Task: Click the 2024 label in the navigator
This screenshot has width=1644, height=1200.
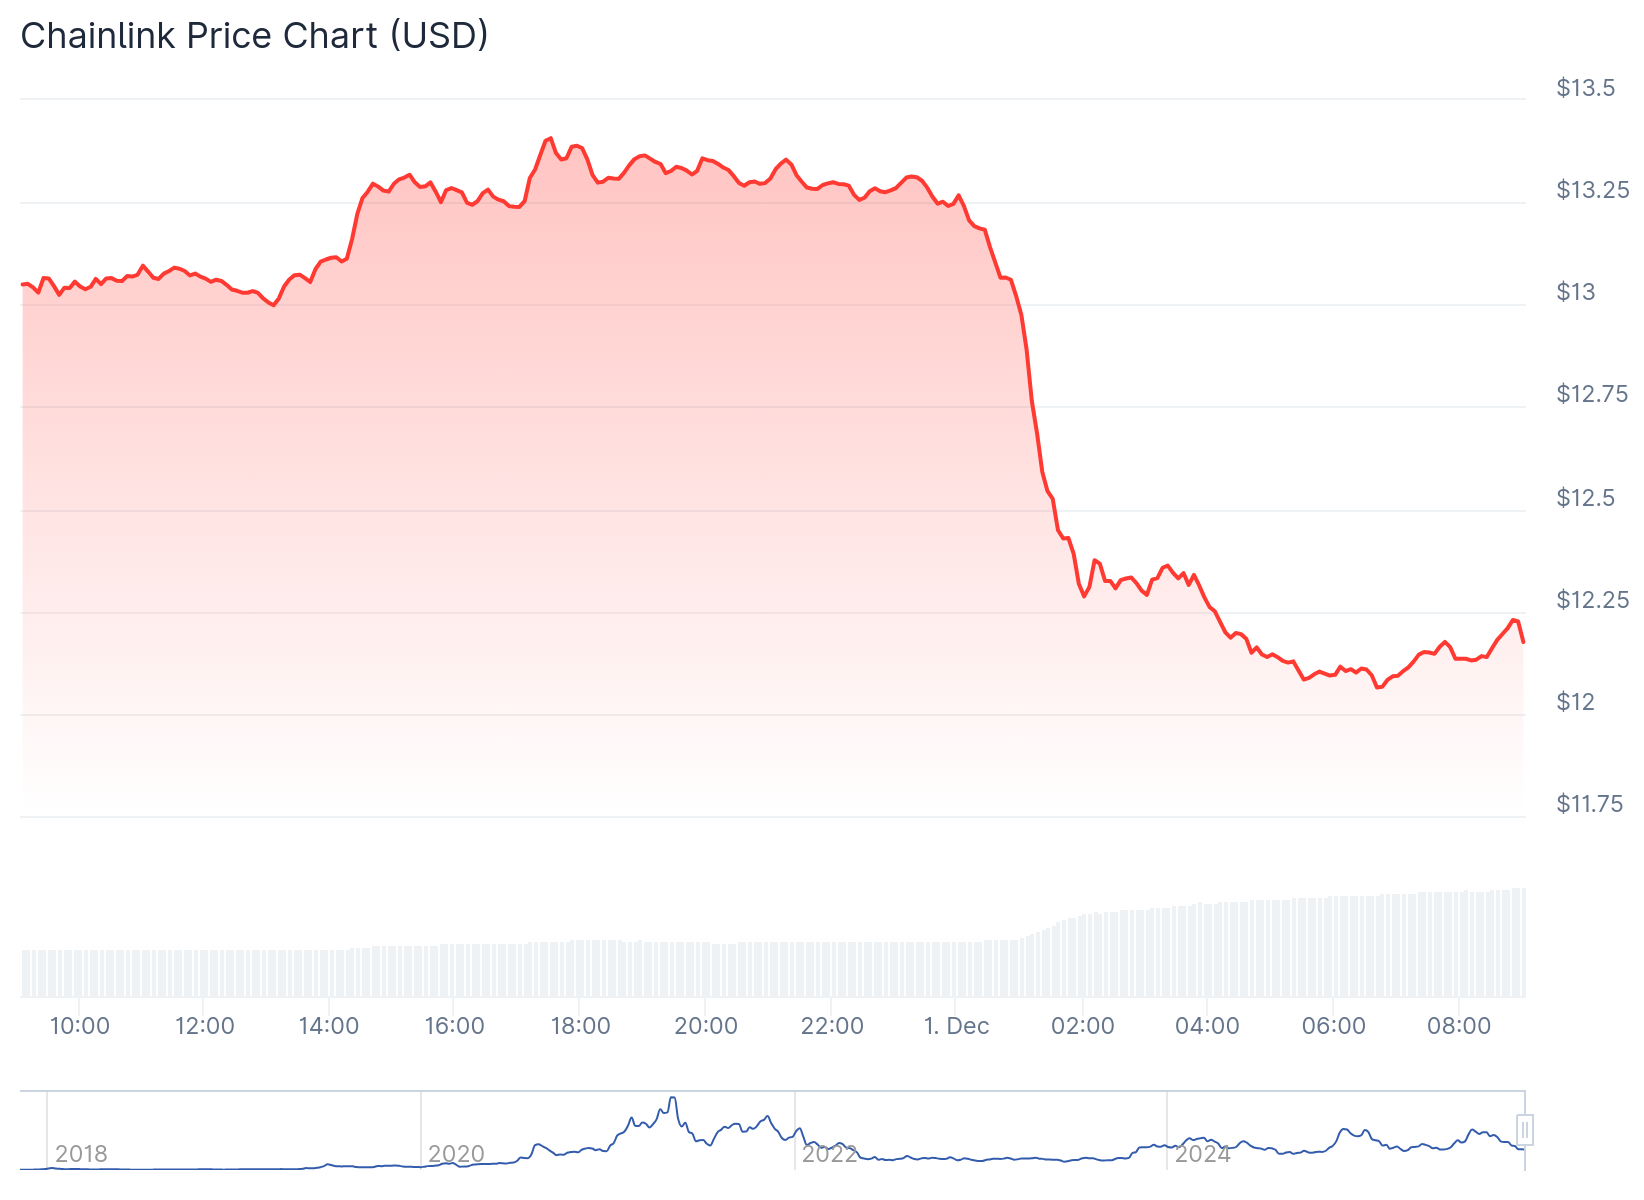Action: (1202, 1154)
